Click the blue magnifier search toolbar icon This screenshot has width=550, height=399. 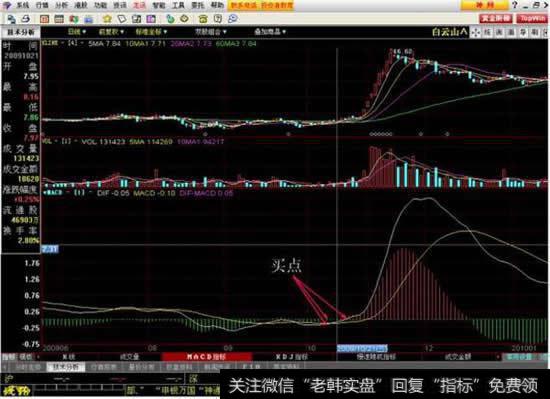click(x=233, y=19)
